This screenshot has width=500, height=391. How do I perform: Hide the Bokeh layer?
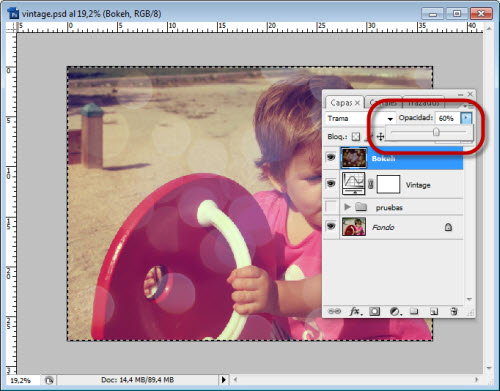[331, 157]
